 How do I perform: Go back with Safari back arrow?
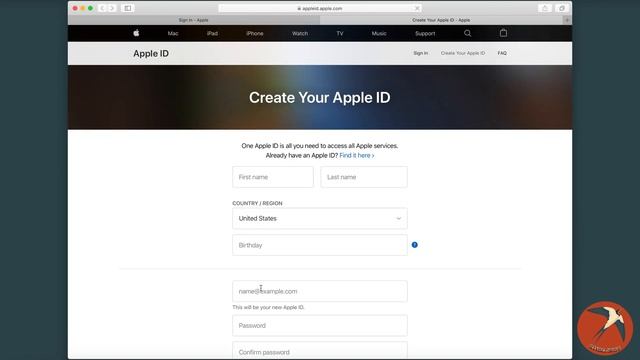(x=102, y=8)
